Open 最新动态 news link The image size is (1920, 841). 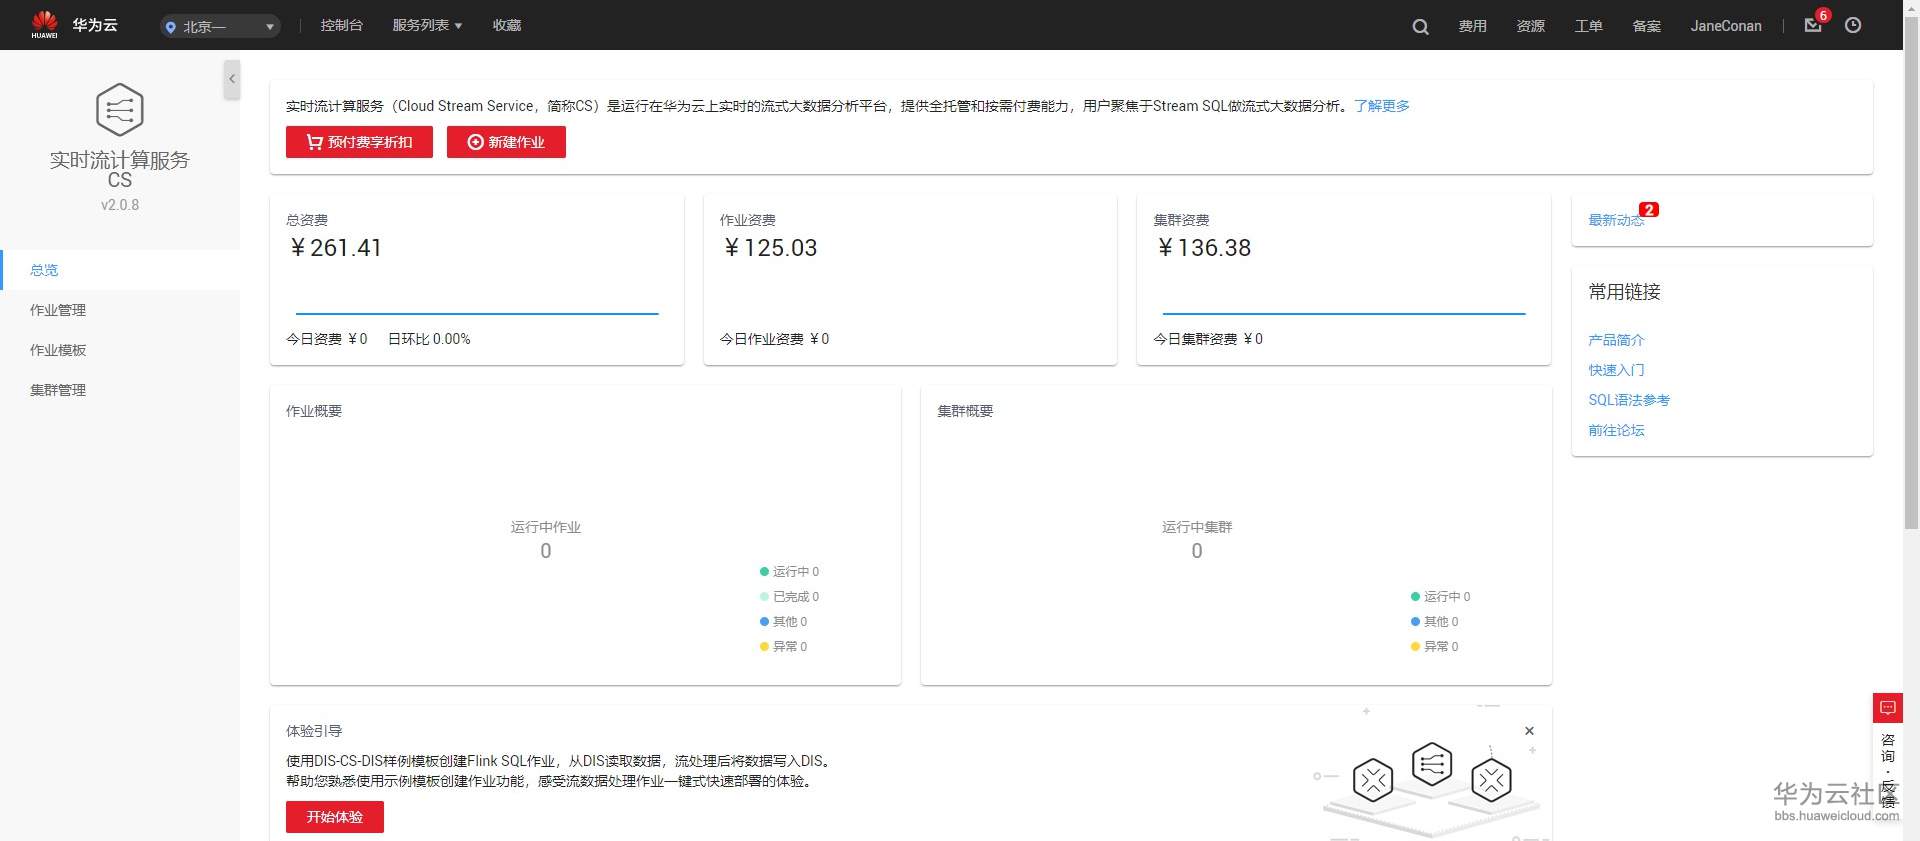coord(1616,220)
